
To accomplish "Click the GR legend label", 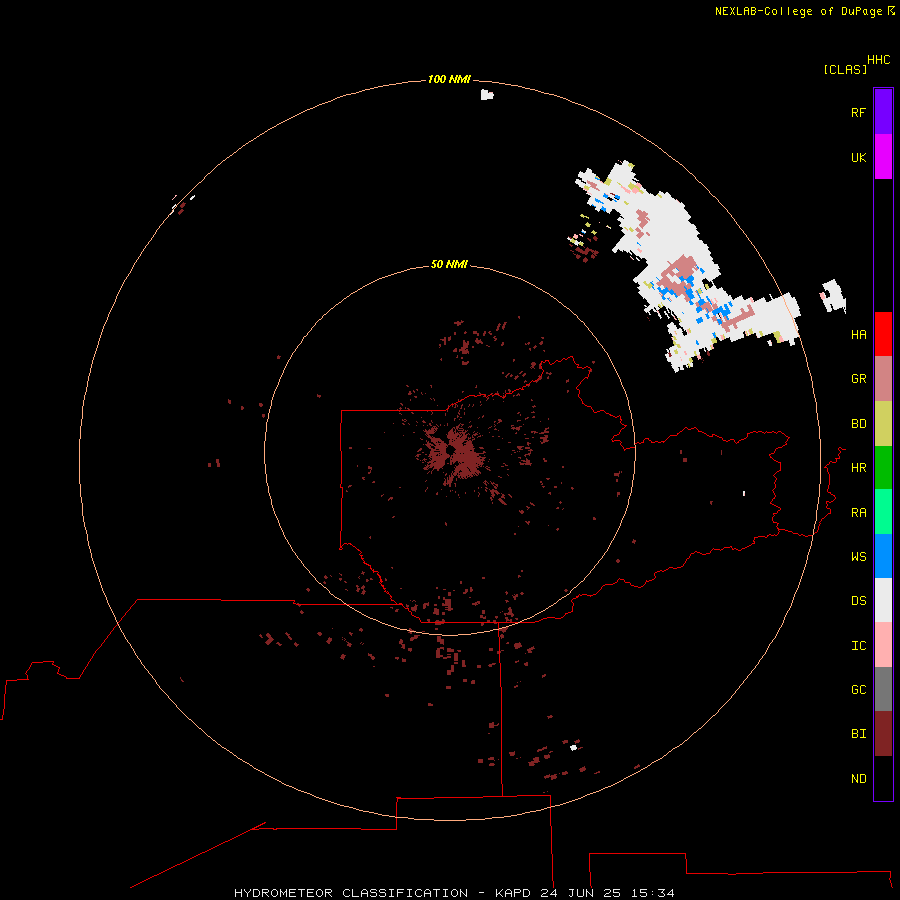I will tap(859, 379).
